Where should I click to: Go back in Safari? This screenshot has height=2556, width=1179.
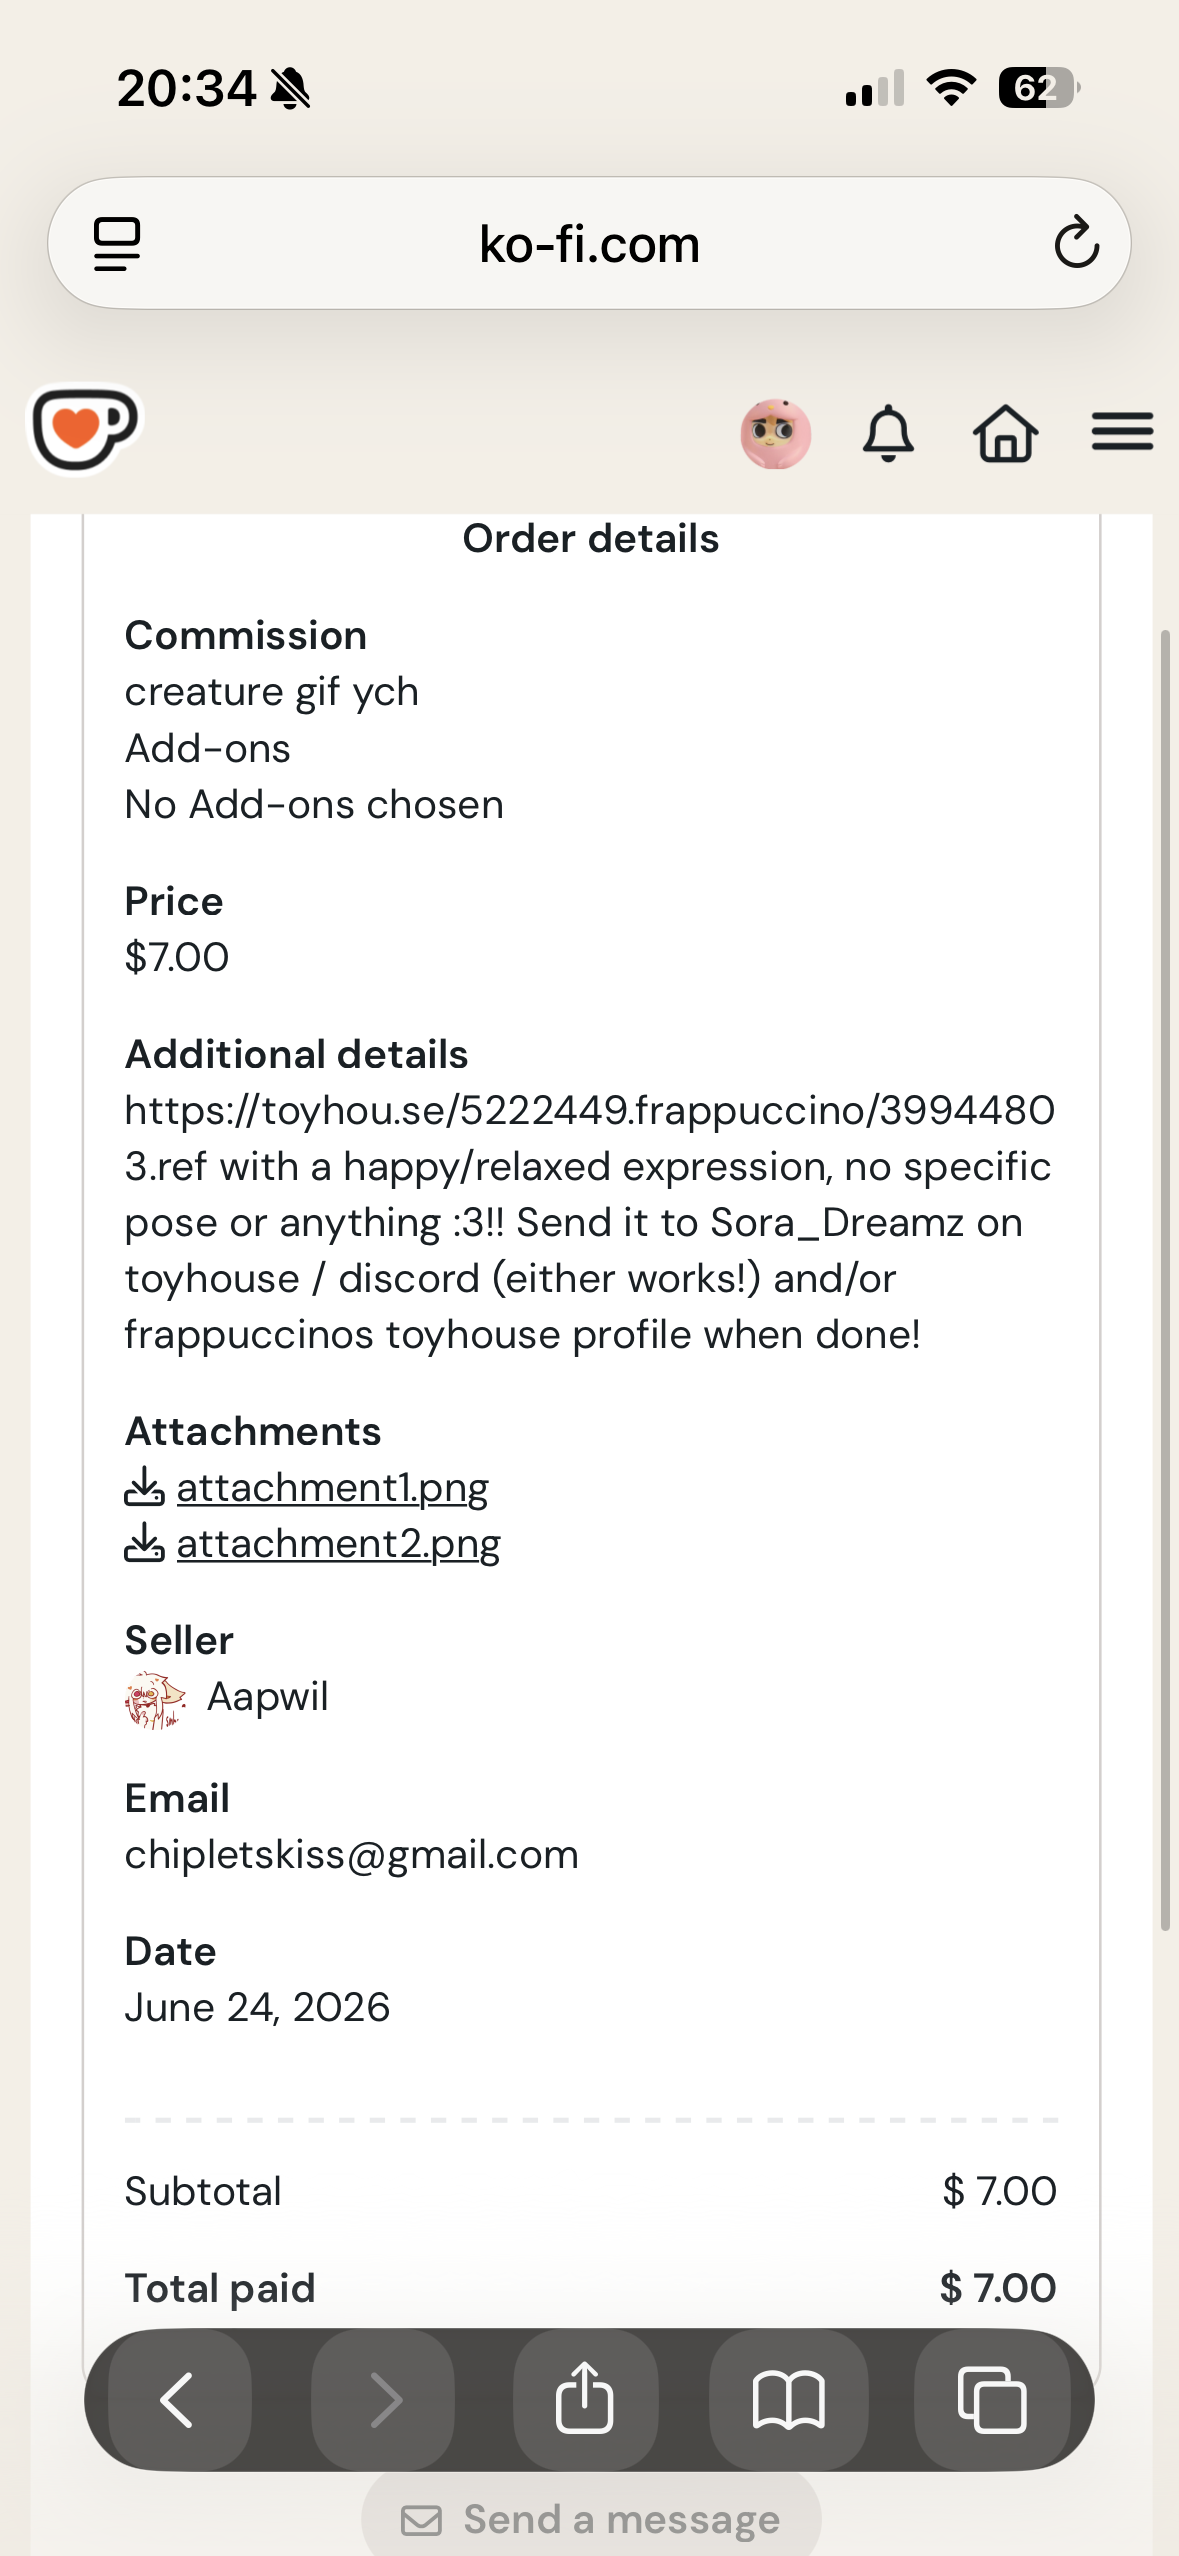click(x=179, y=2399)
